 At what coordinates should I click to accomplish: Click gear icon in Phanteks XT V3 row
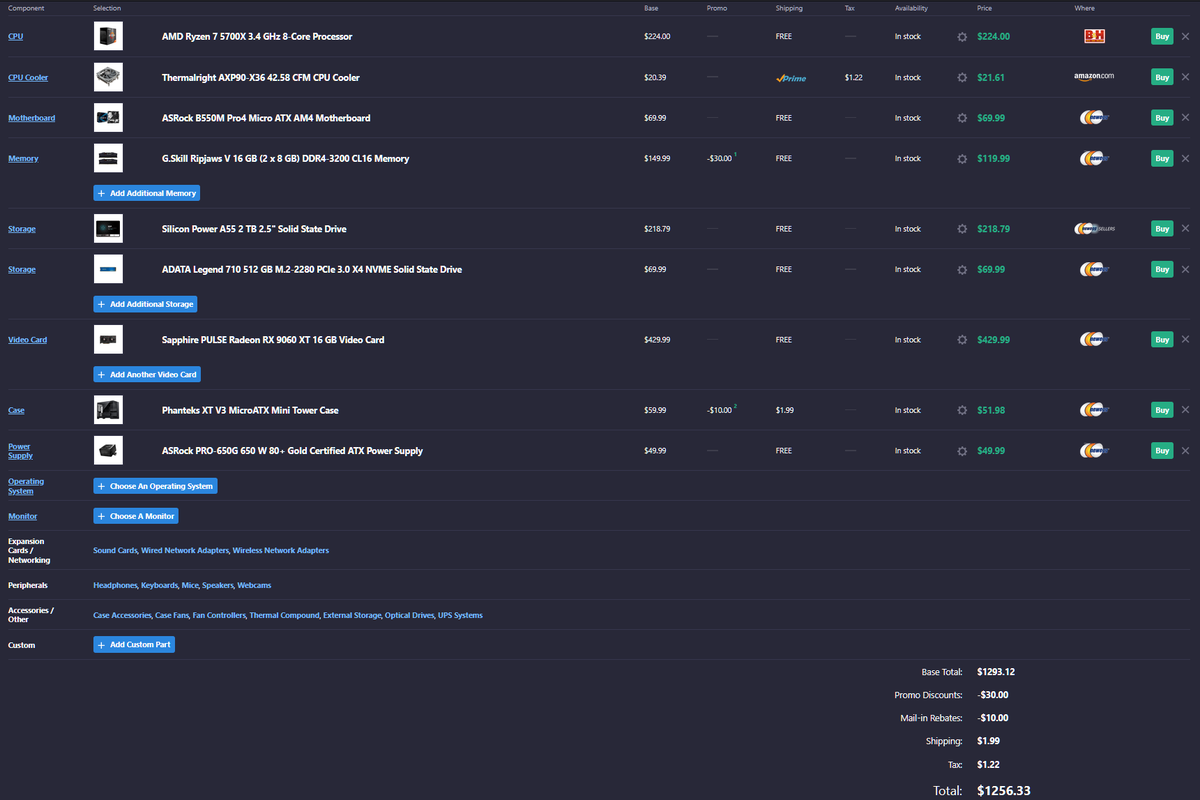click(x=962, y=410)
